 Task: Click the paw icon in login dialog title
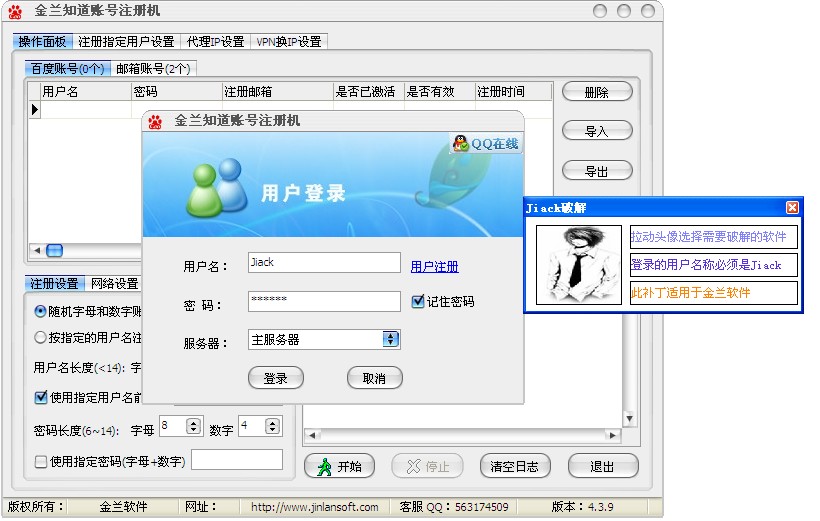[155, 121]
